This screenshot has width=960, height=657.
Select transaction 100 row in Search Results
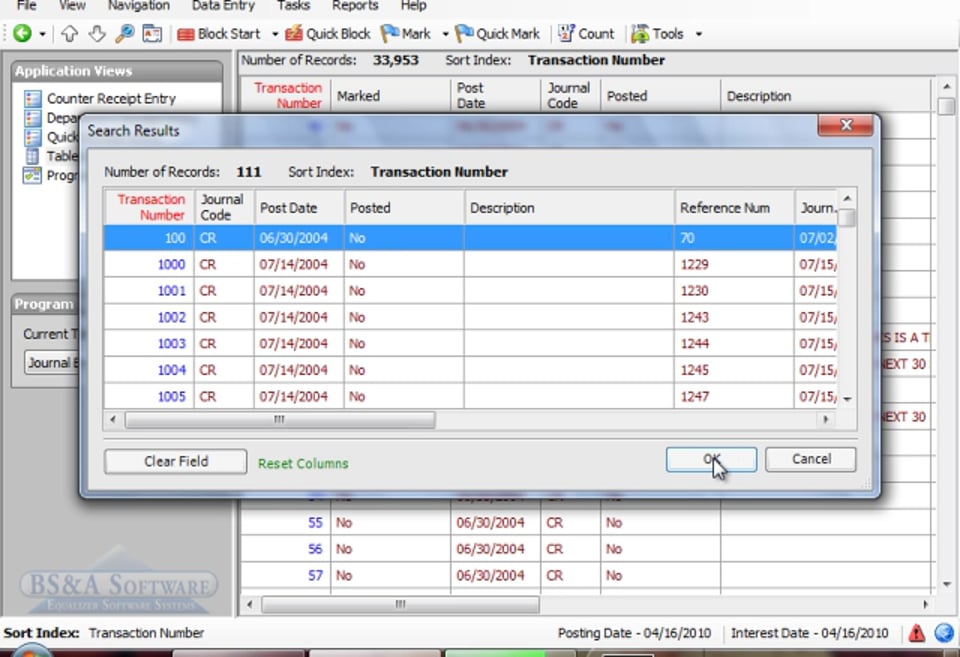click(470, 238)
